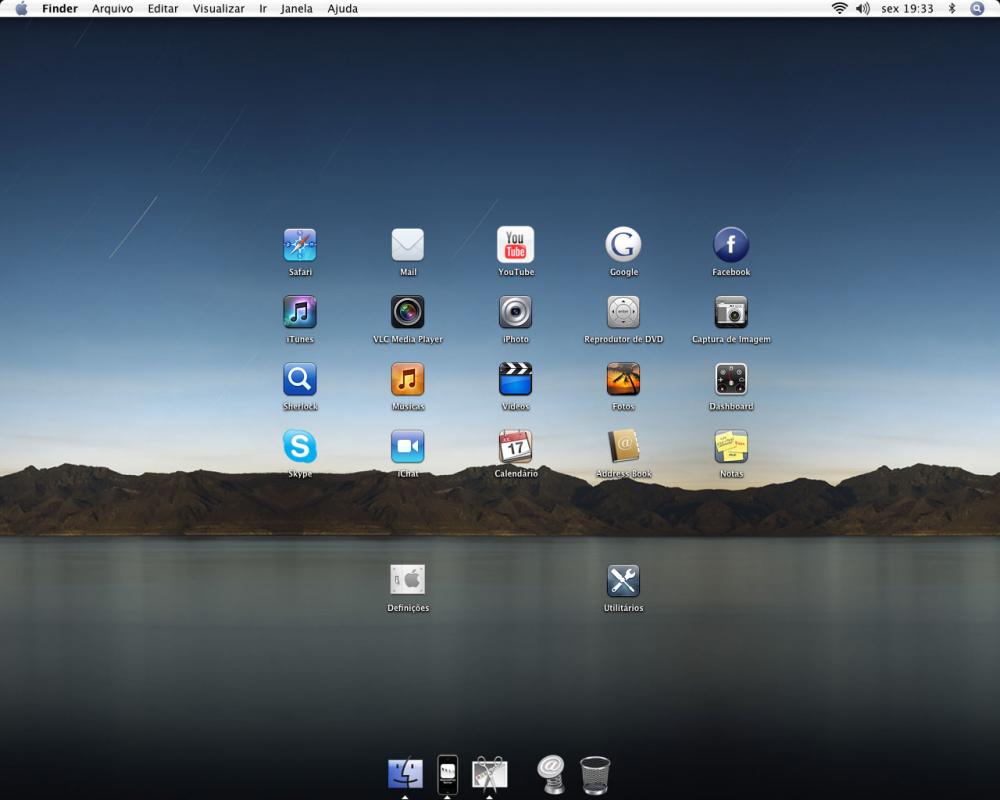Image resolution: width=1000 pixels, height=800 pixels.
Task: Open the Janela menu
Action: pos(297,8)
